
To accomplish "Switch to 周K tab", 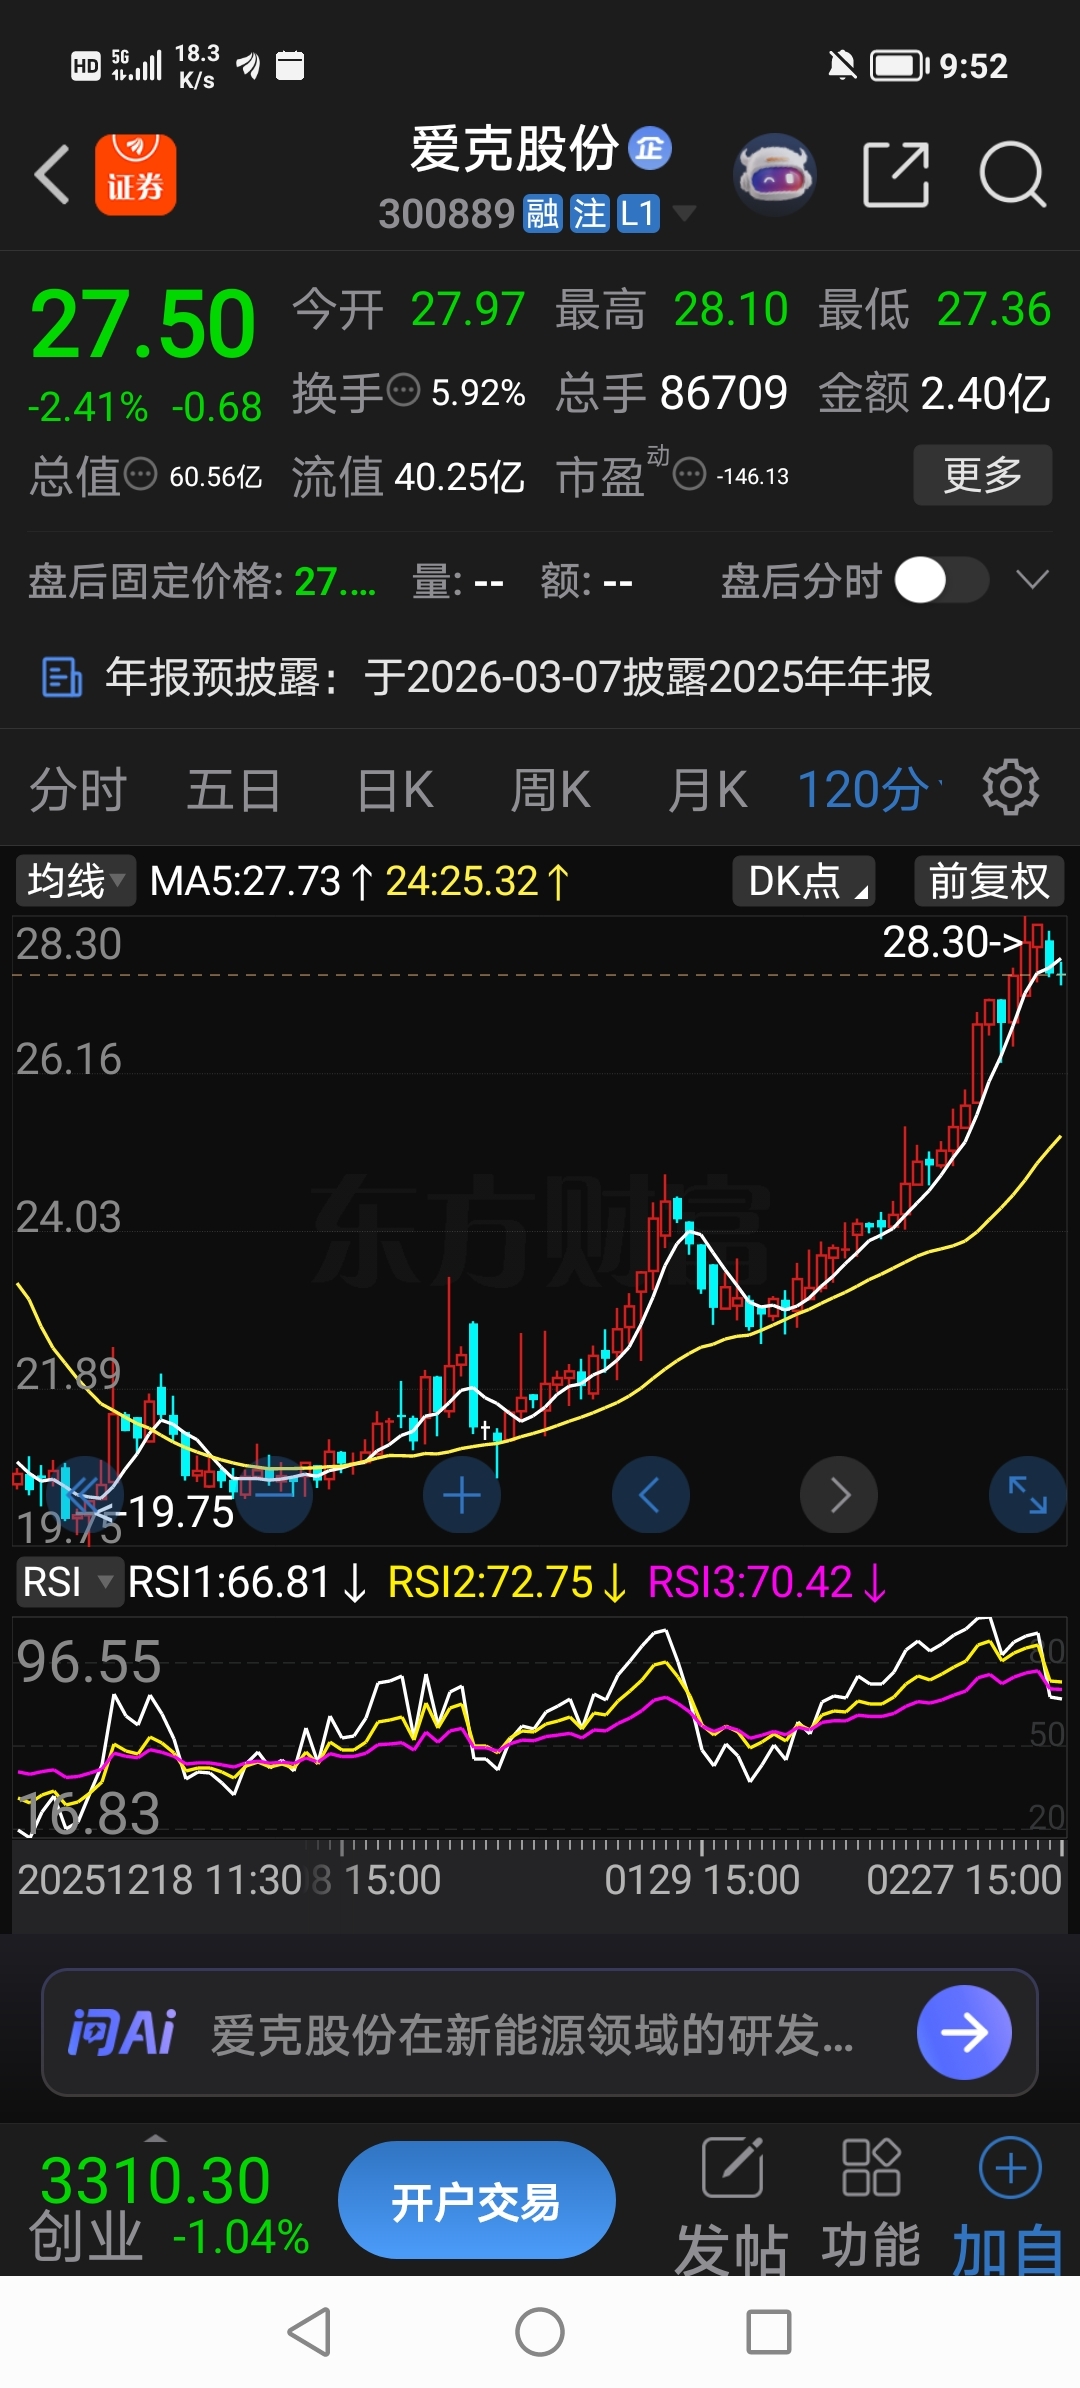I will tap(551, 789).
